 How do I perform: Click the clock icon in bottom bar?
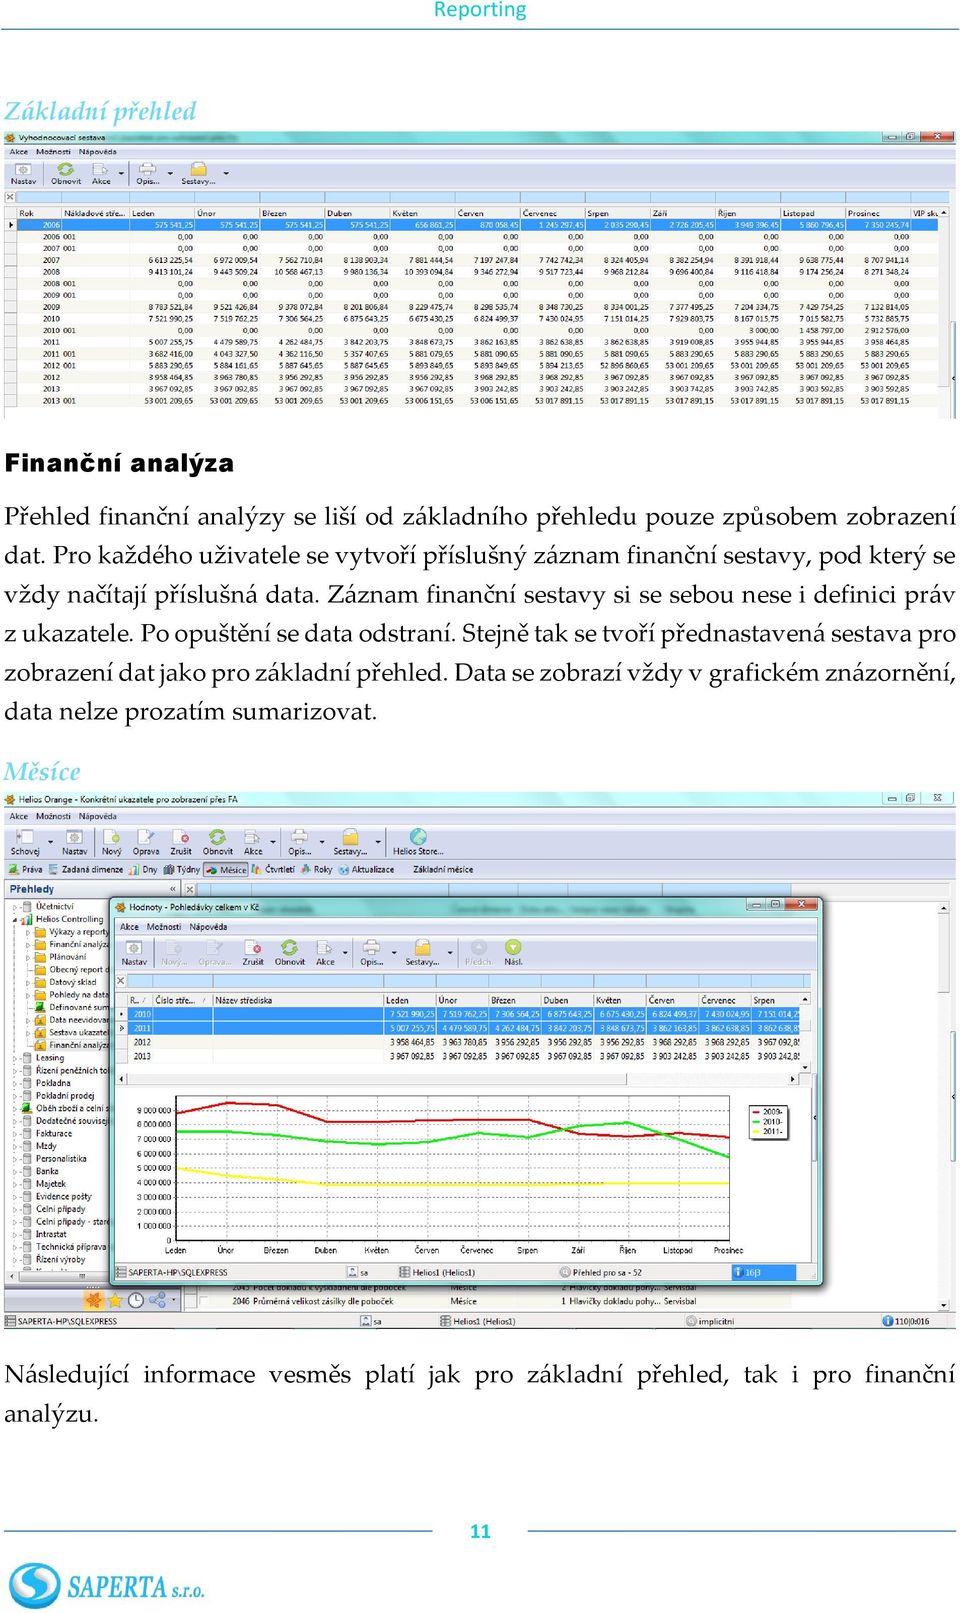pos(136,1300)
